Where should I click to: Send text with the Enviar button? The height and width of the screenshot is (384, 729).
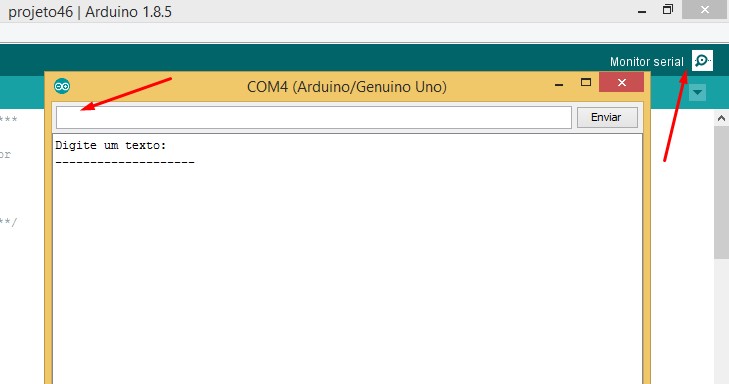(607, 117)
